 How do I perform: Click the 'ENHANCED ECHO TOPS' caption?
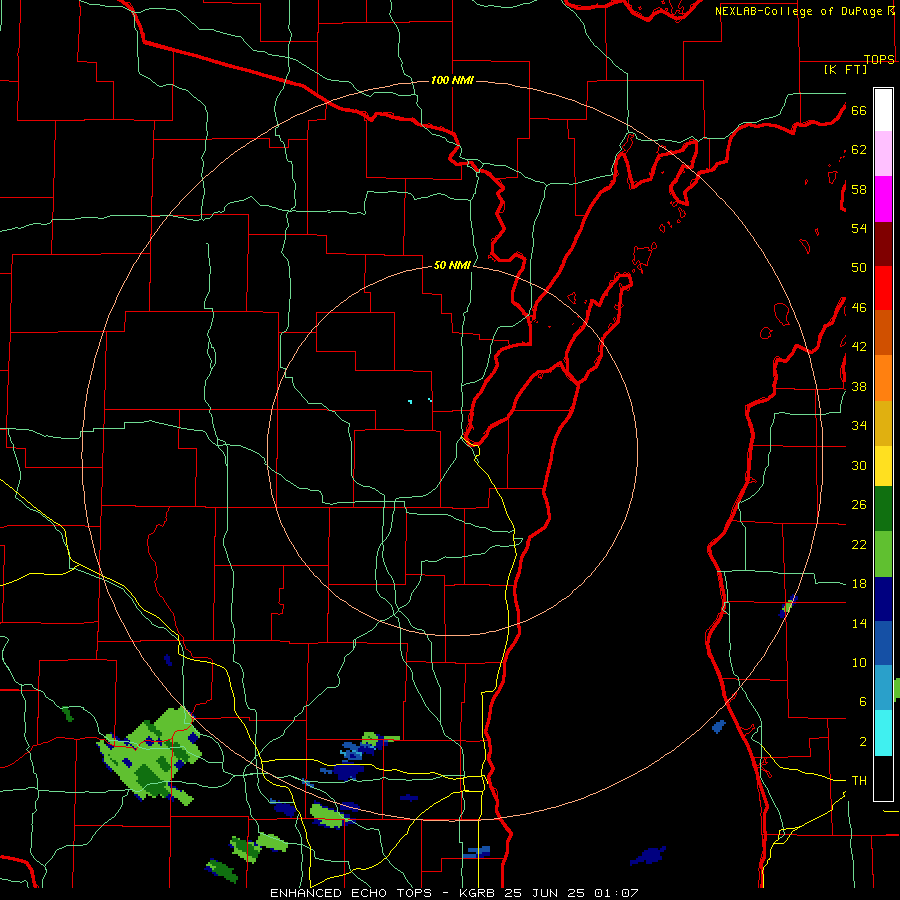(x=351, y=893)
